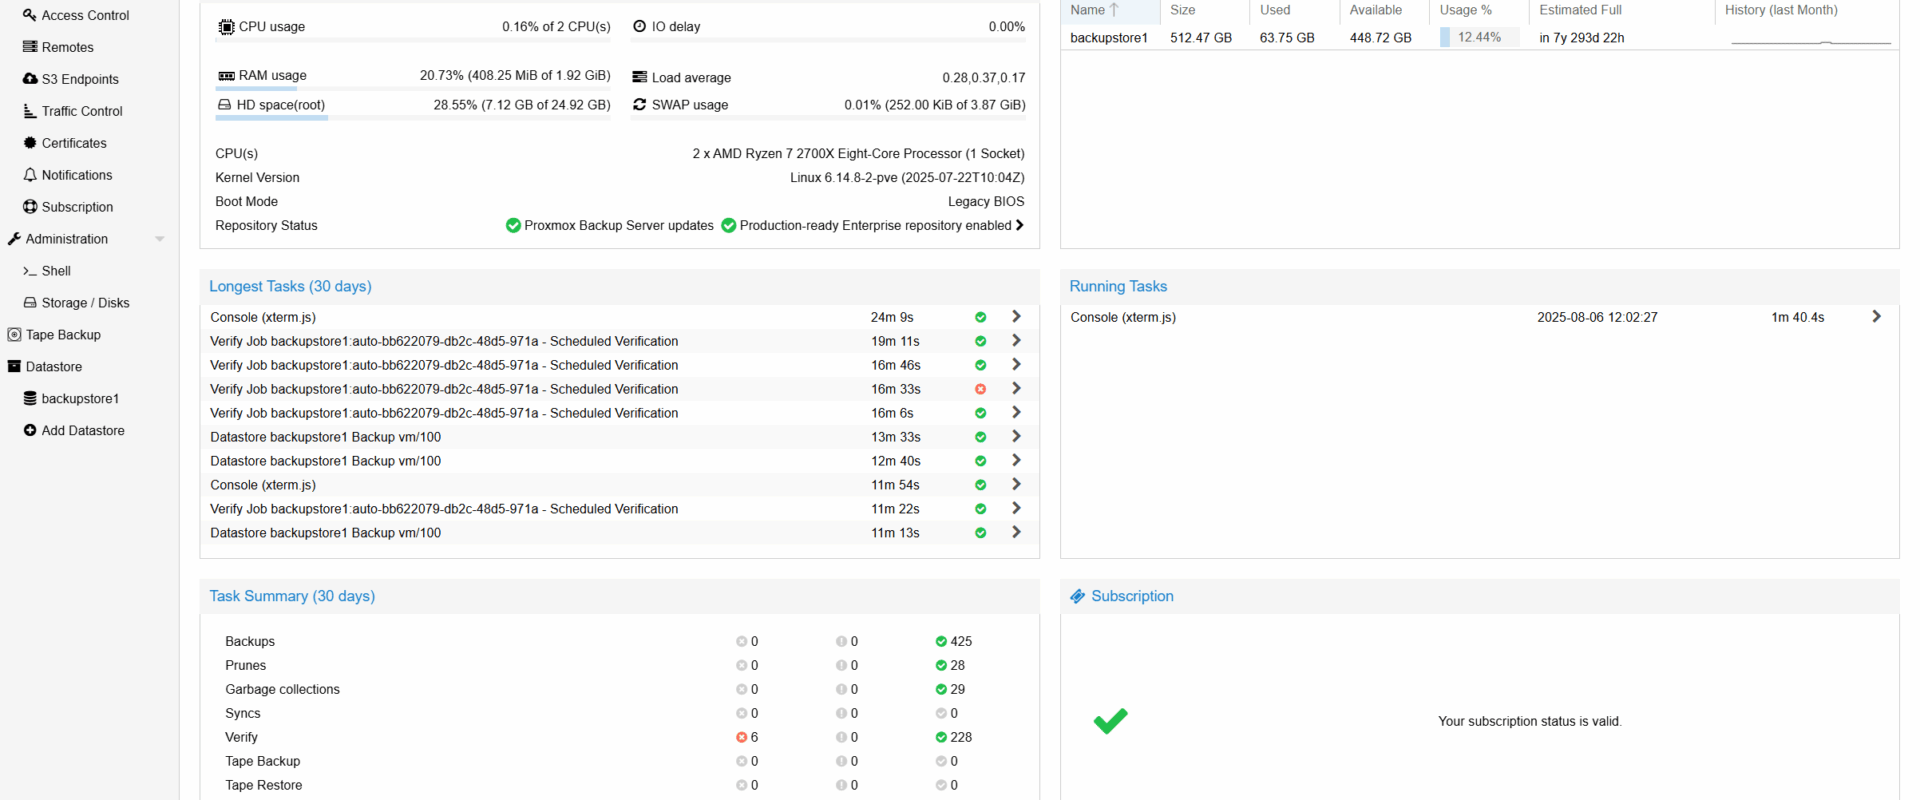The image size is (1920, 800).
Task: Click the Shell terminal prompt icon
Action: click(30, 271)
